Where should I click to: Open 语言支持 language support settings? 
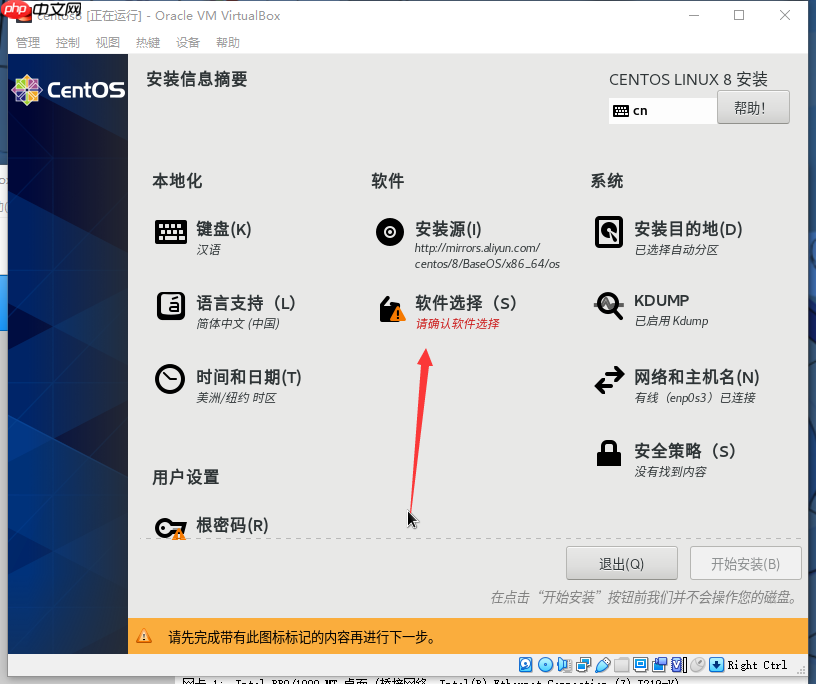tap(171, 305)
